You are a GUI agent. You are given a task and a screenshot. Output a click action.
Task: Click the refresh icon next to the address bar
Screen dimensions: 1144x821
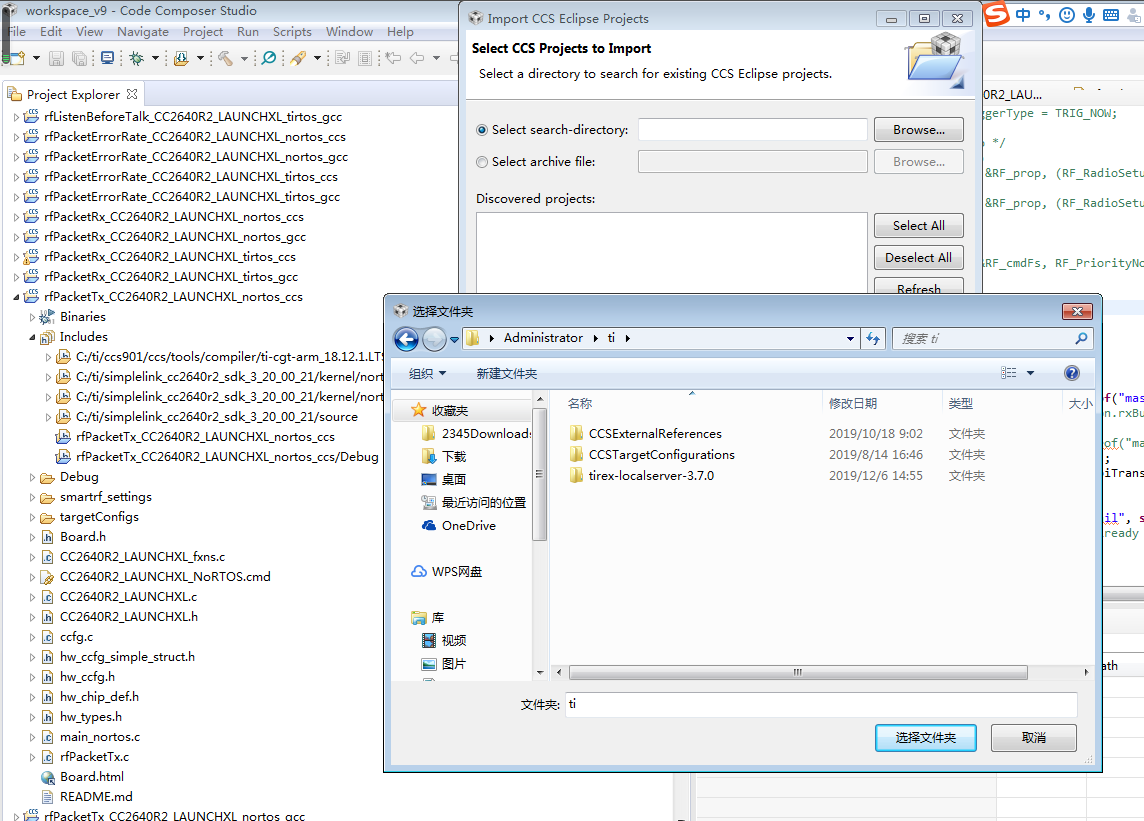[x=873, y=339]
